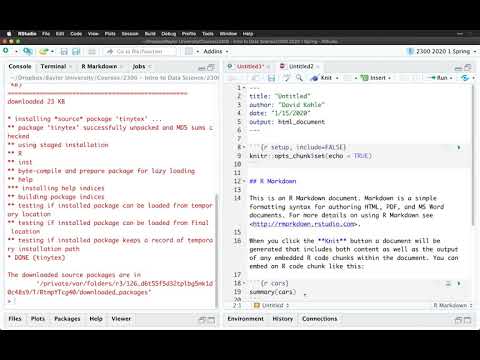Click the Save All icon
Screen dimensions: 480x360
pyautogui.click(x=76, y=51)
